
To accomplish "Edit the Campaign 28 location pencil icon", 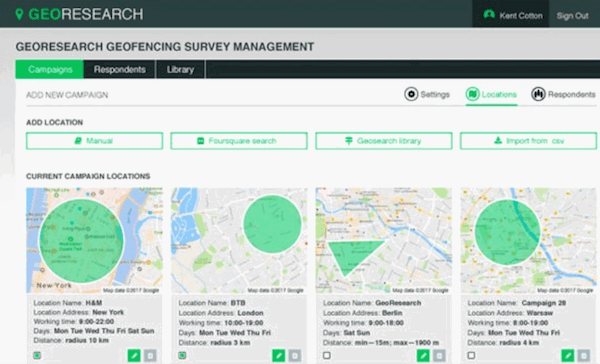I will (568, 356).
